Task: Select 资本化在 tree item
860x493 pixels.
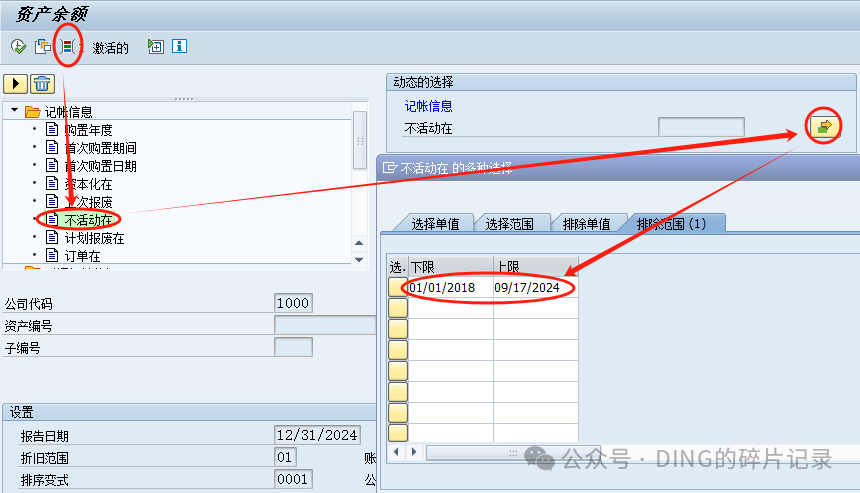Action: tap(88, 184)
